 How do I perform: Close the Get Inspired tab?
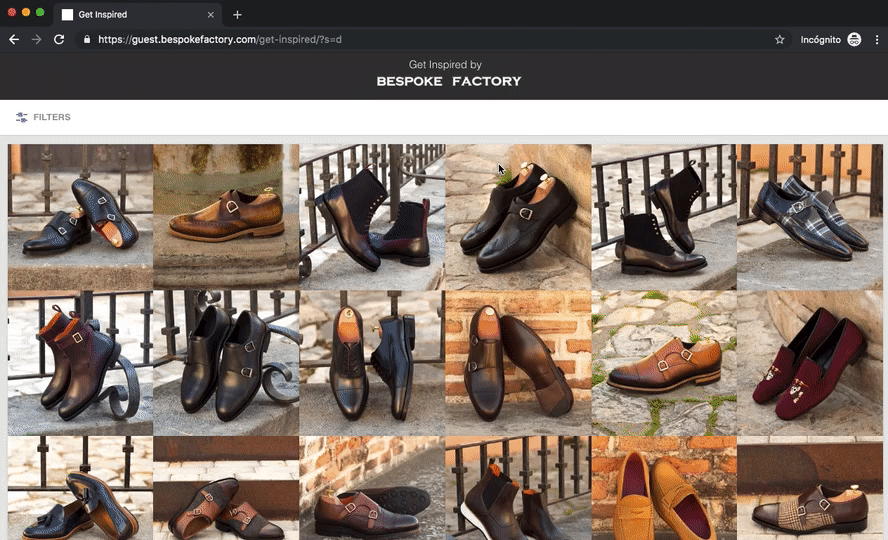[x=209, y=15]
